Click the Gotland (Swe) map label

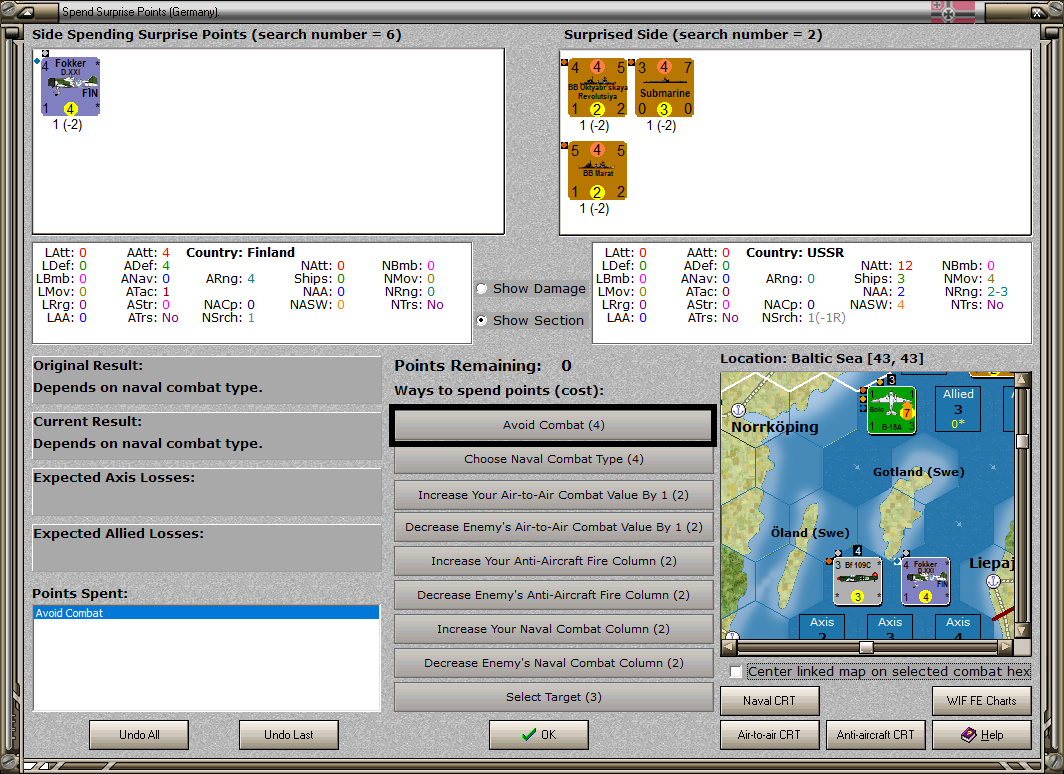918,471
